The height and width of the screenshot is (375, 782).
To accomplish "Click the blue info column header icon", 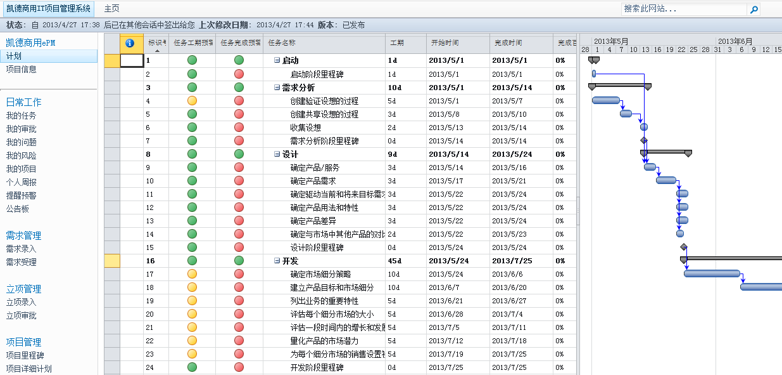I will [131, 43].
